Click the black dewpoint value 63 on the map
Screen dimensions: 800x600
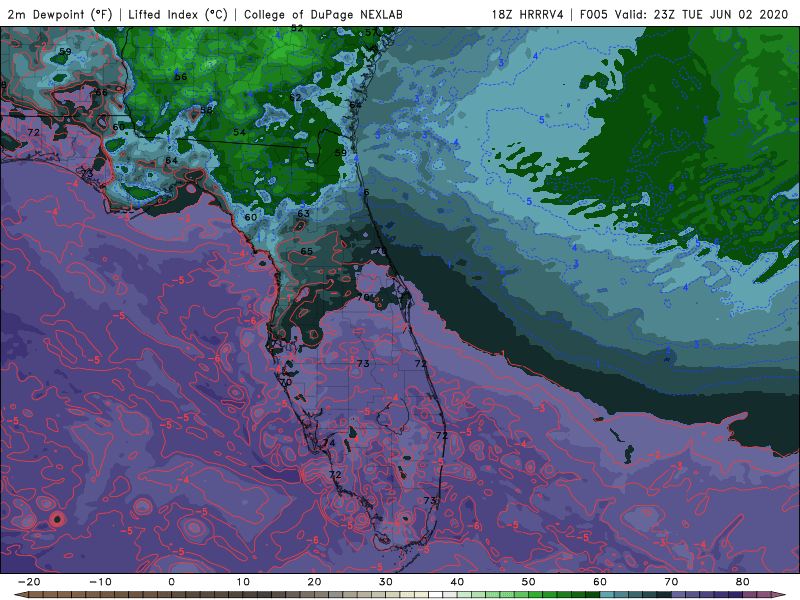[x=304, y=213]
